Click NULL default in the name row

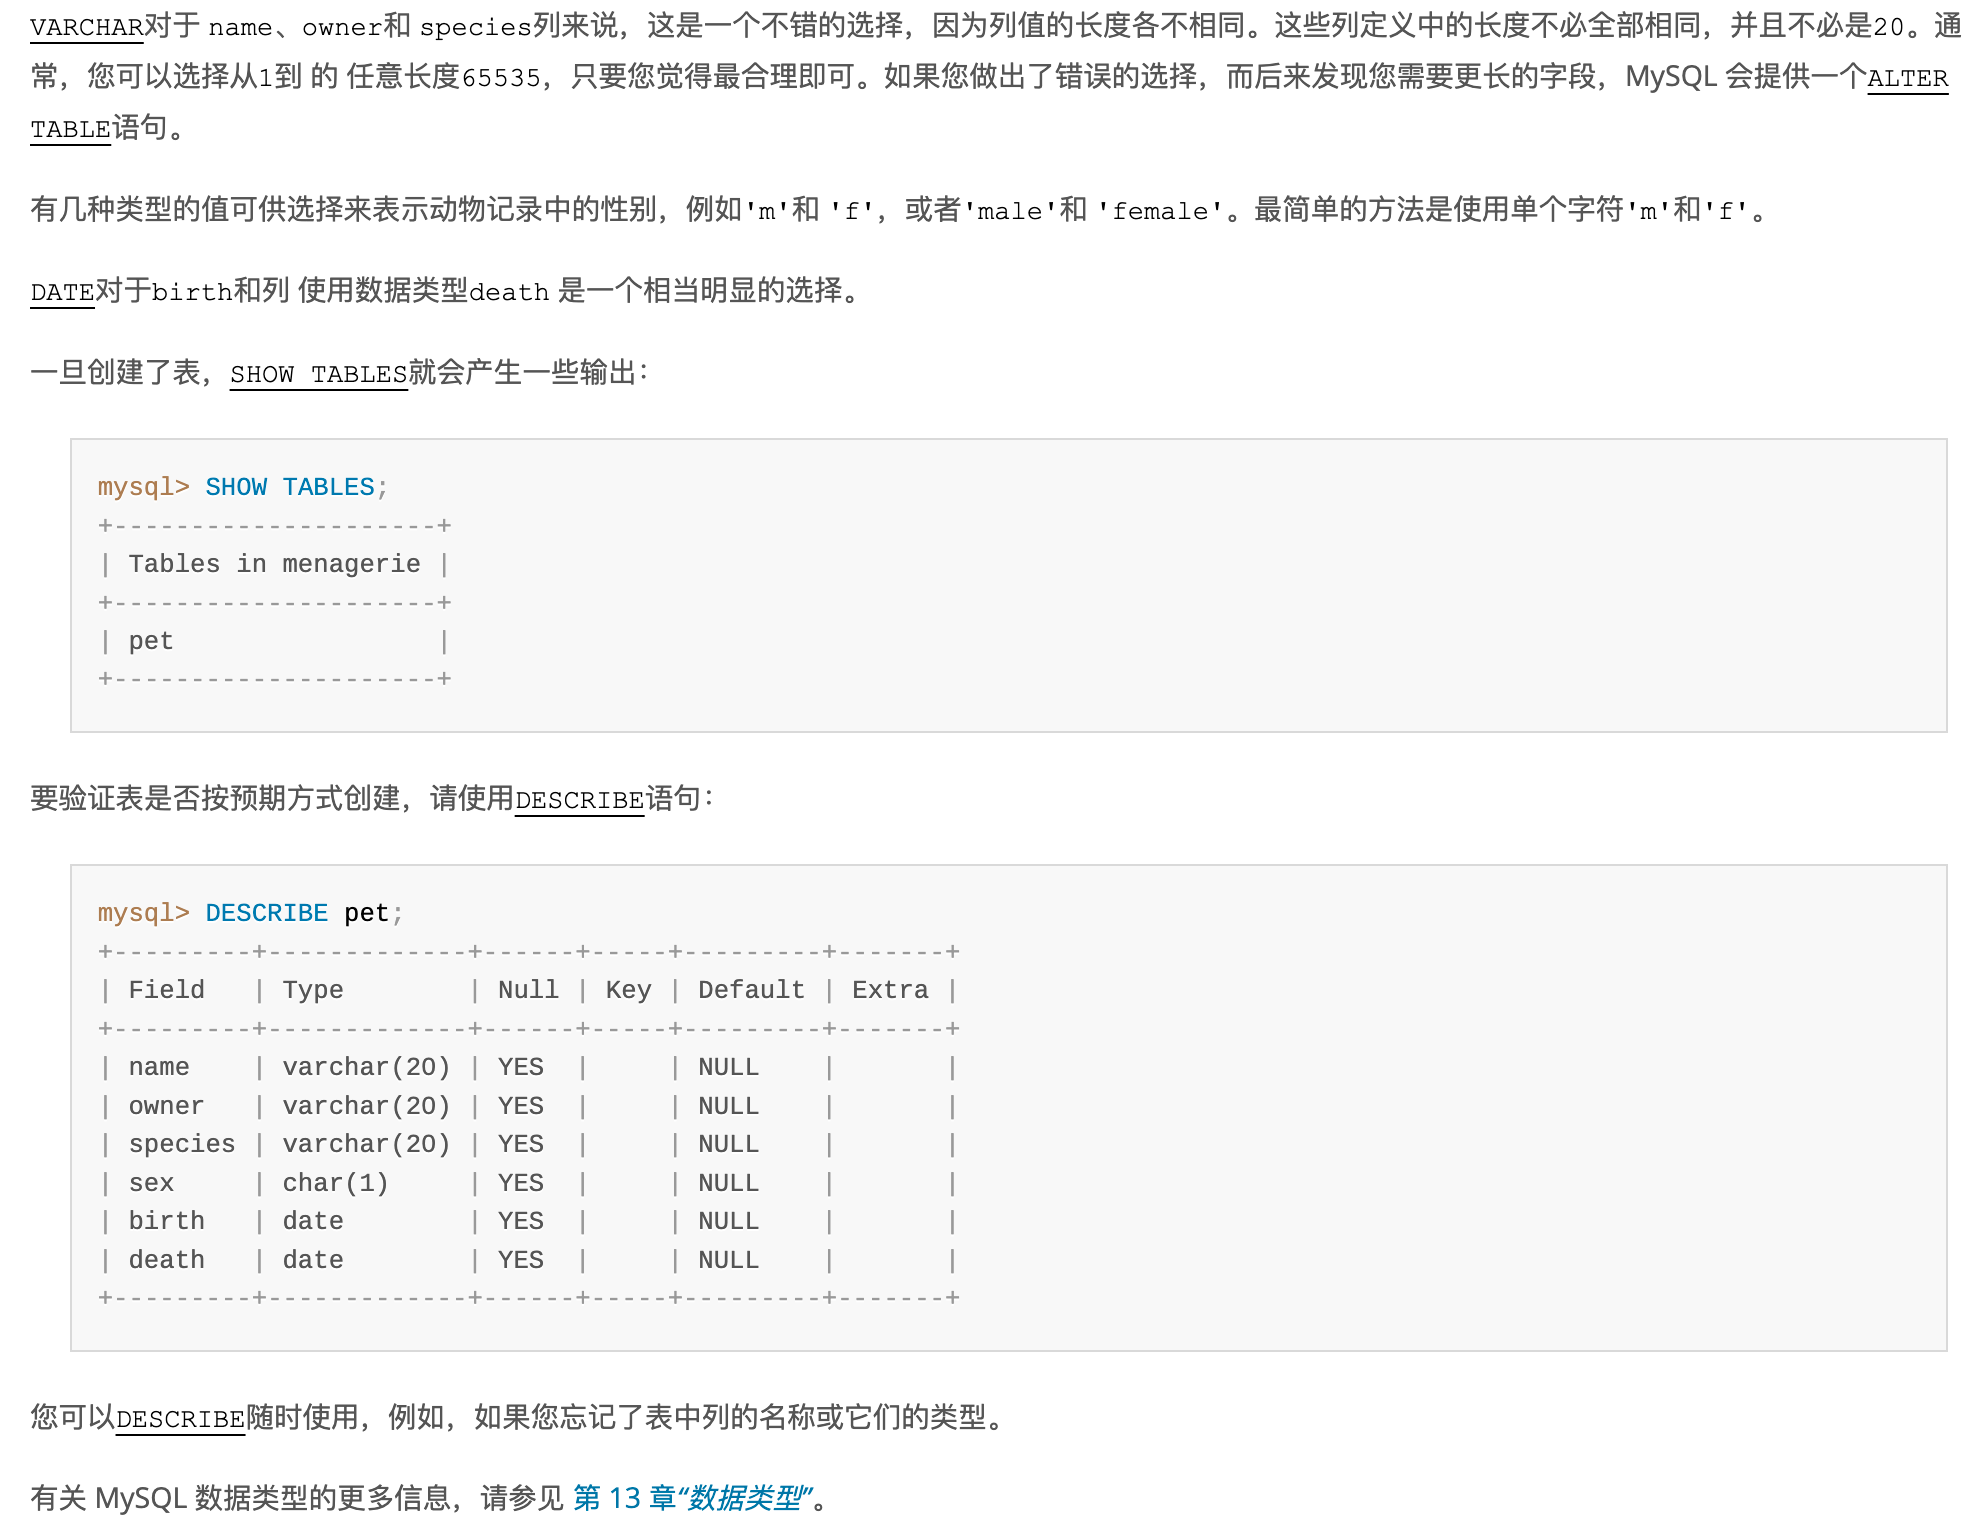[x=728, y=1067]
